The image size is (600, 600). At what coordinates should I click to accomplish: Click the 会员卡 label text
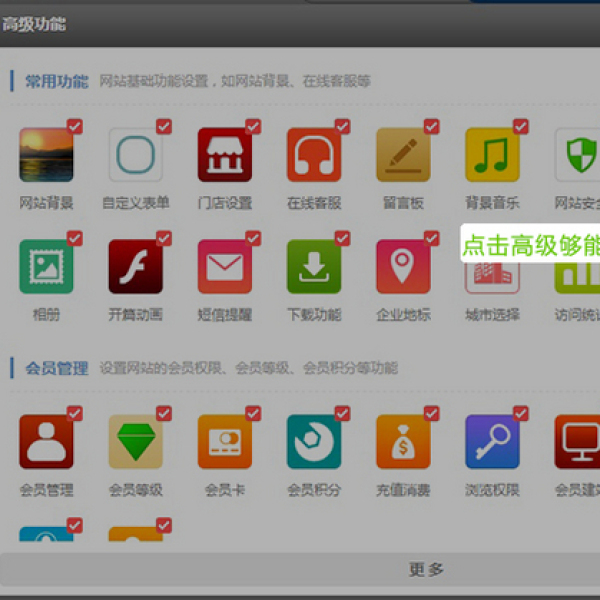pyautogui.click(x=225, y=490)
